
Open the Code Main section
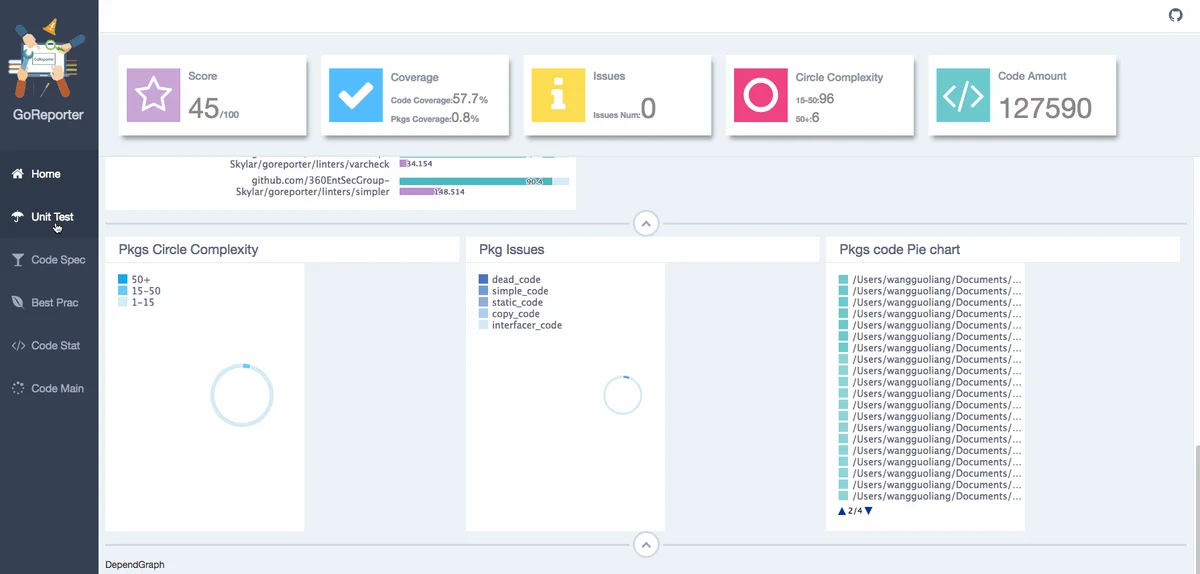pyautogui.click(x=49, y=389)
